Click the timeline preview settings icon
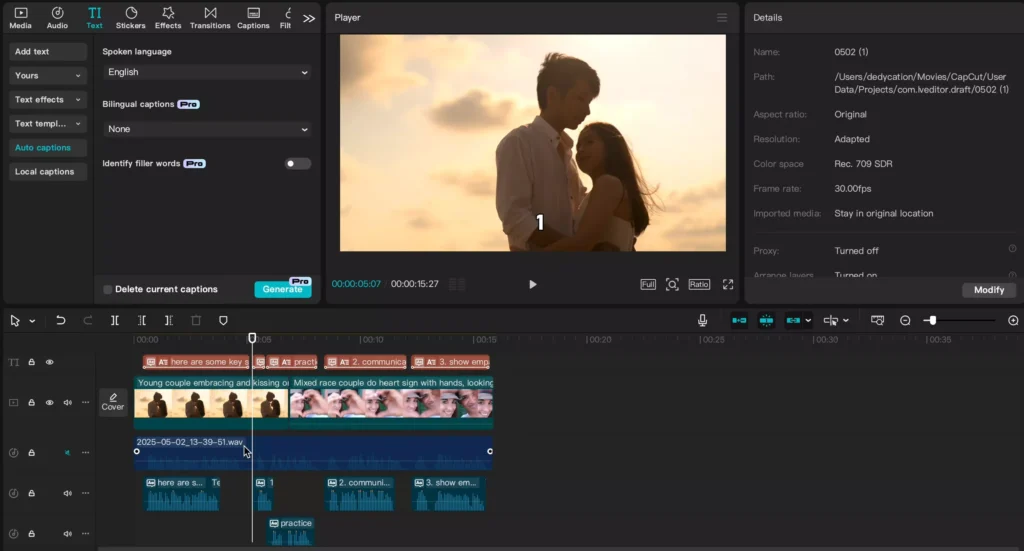This screenshot has width=1024, height=551. pyautogui.click(x=877, y=321)
